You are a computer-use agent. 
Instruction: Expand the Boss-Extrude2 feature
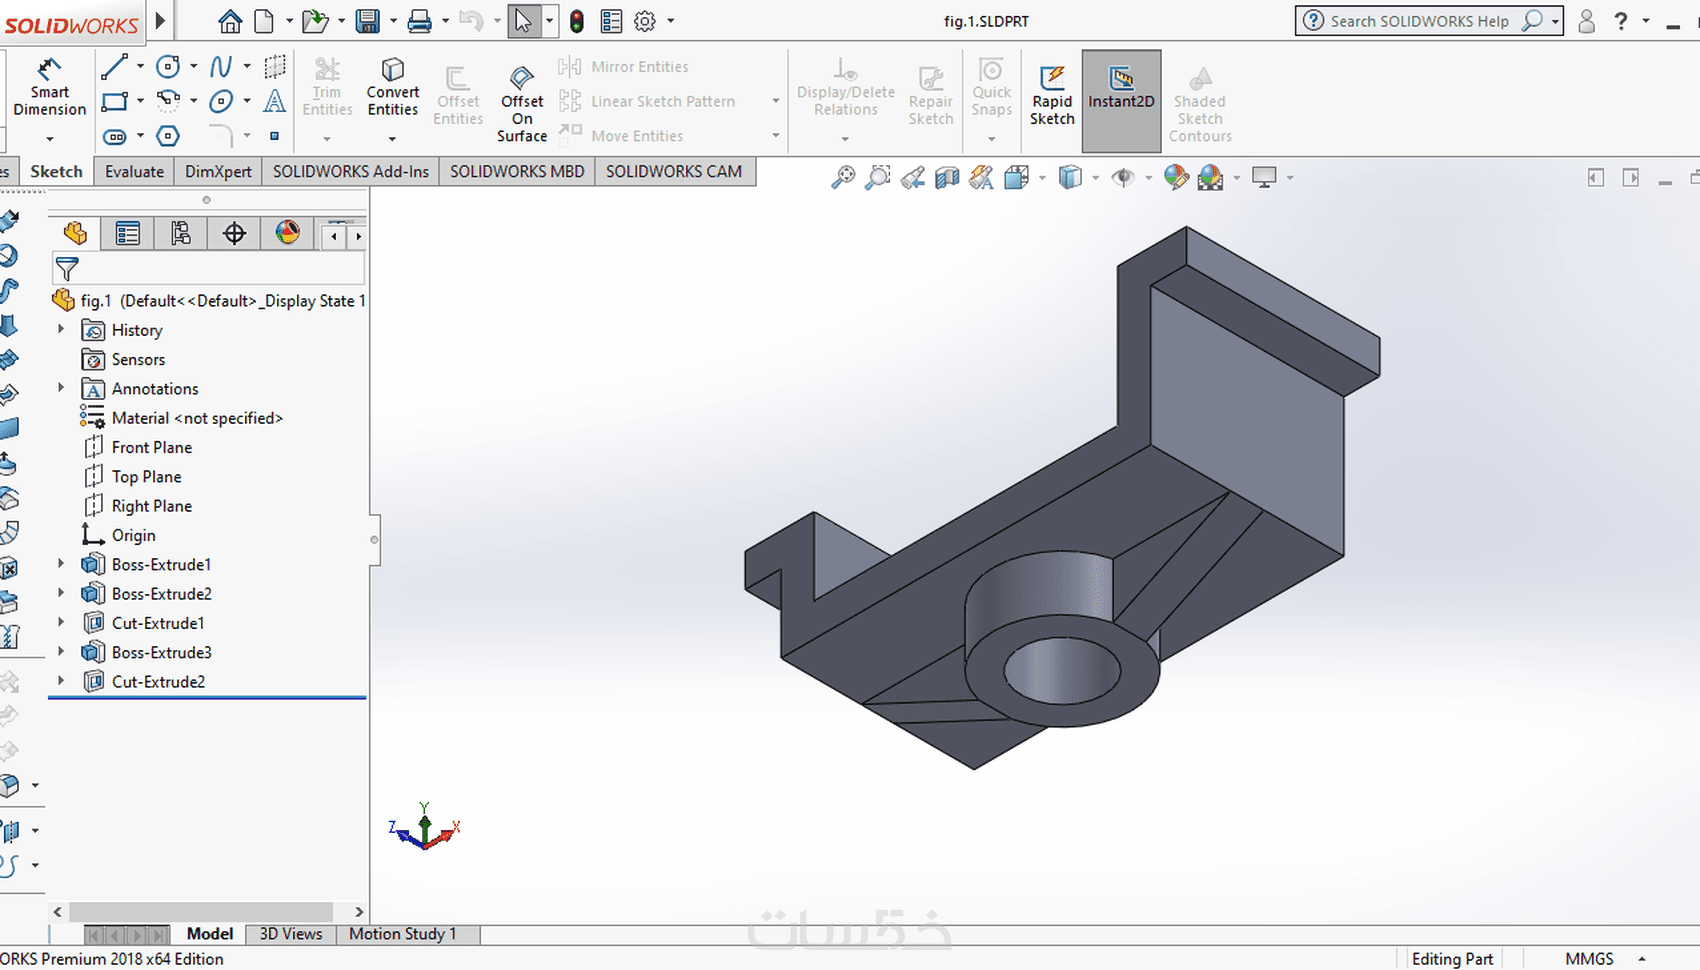tap(61, 593)
